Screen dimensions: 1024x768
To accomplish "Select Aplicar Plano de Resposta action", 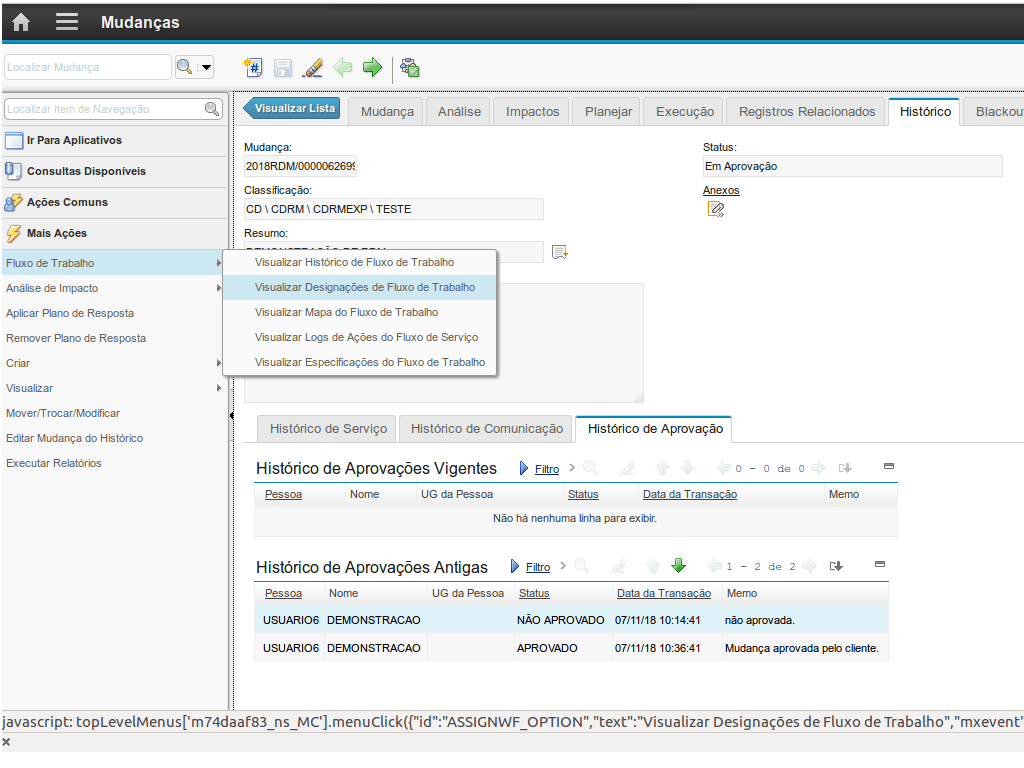I will click(x=70, y=313).
